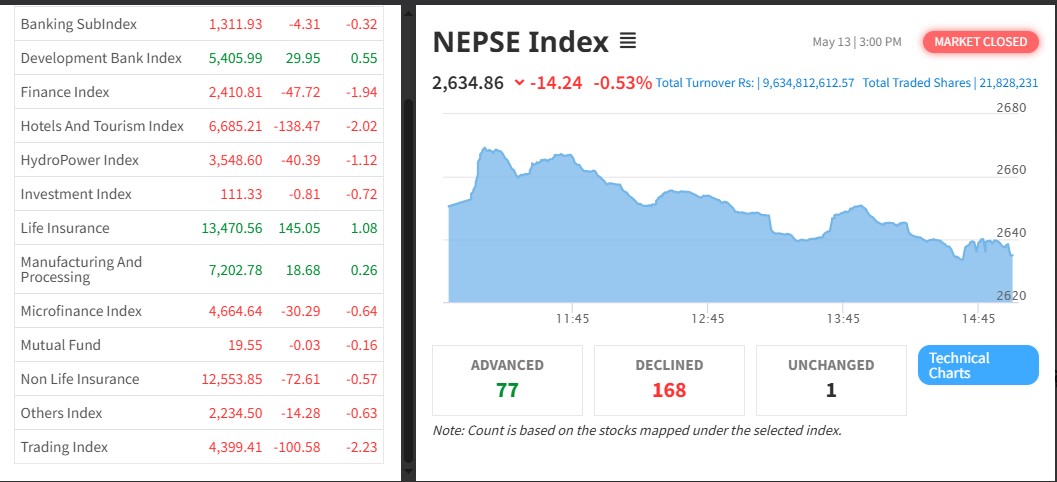This screenshot has height=482, width=1057.
Task: Open Technical Charts
Action: (x=977, y=365)
